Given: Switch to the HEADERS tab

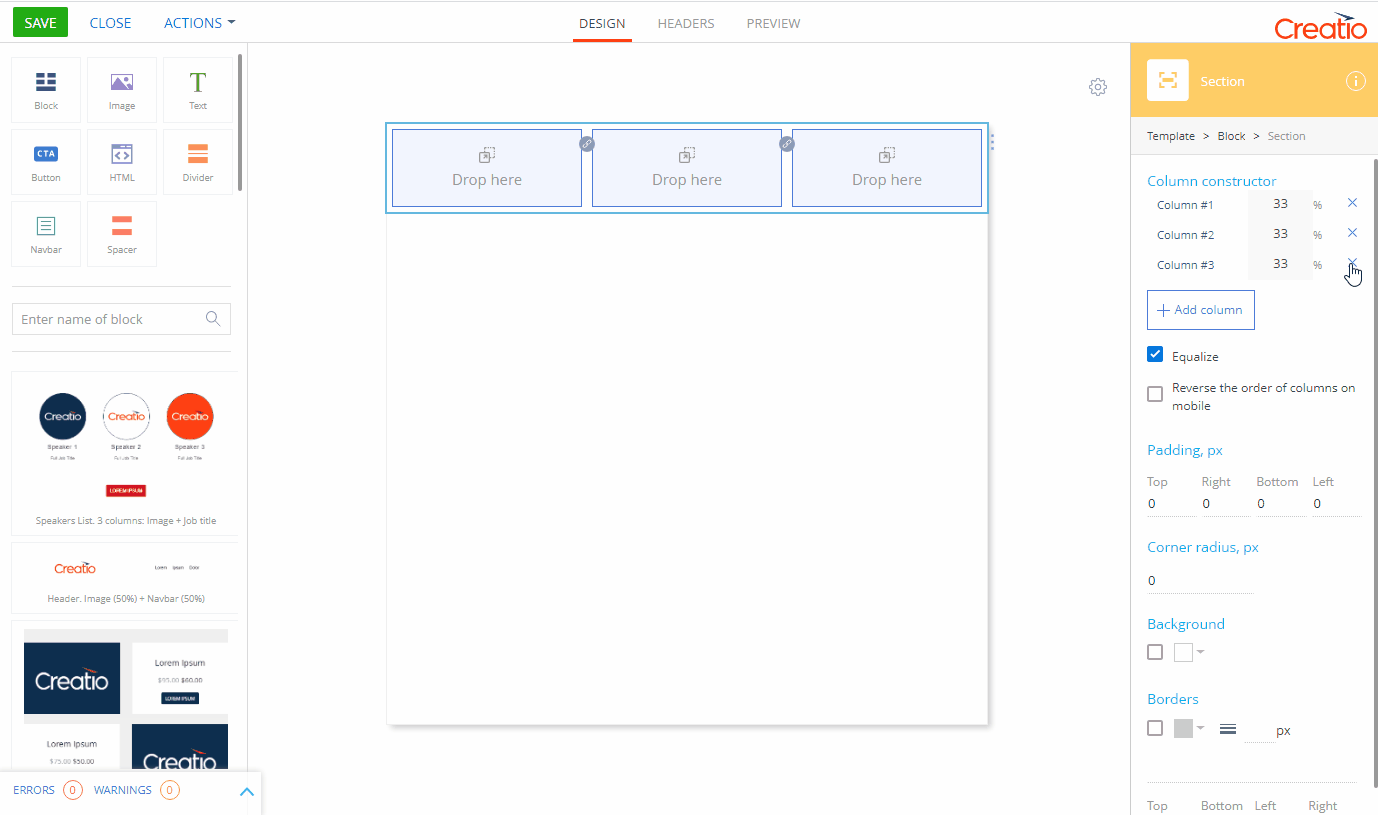Looking at the screenshot, I should [x=686, y=23].
